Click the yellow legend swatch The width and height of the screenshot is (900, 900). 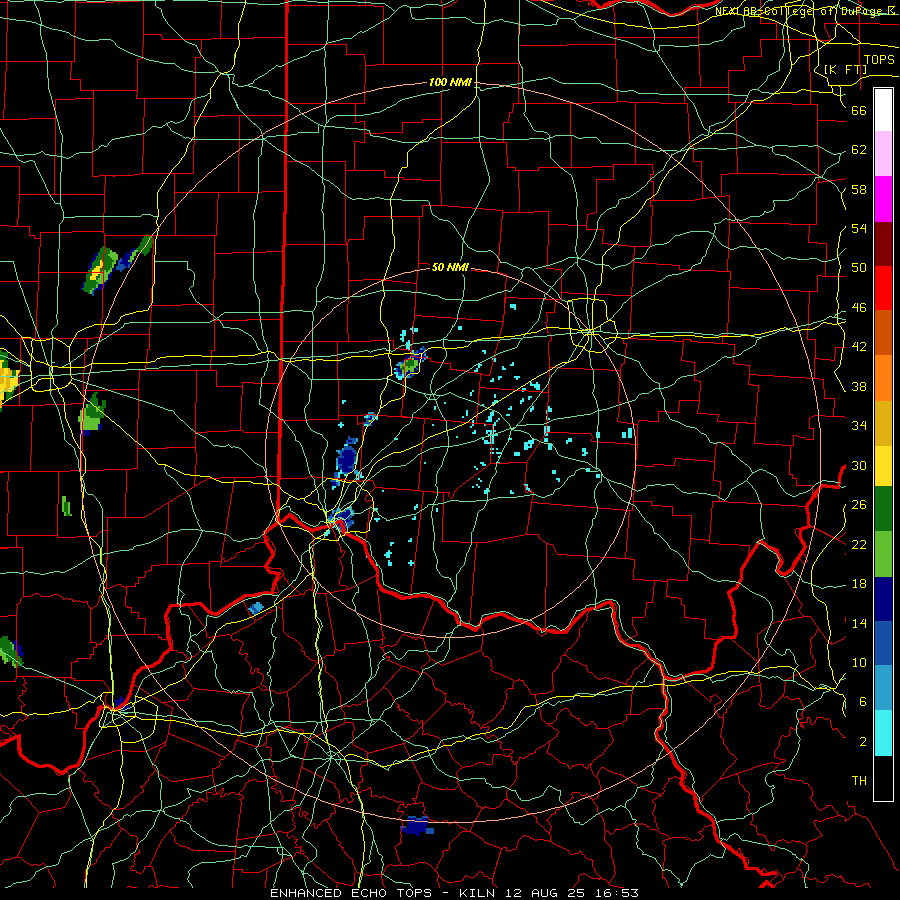click(883, 465)
